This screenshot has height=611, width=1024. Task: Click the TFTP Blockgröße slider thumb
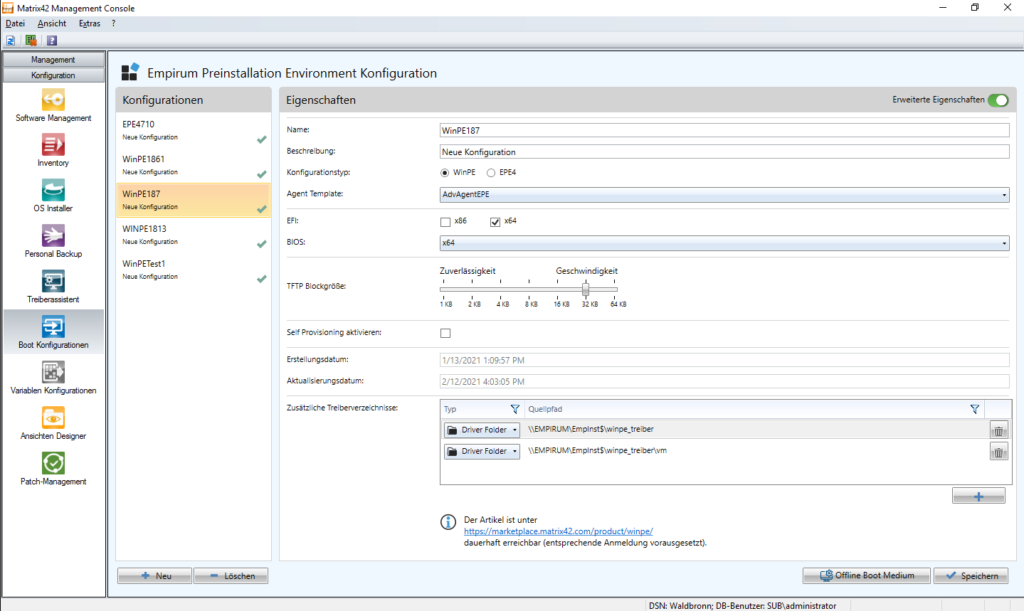pyautogui.click(x=586, y=289)
